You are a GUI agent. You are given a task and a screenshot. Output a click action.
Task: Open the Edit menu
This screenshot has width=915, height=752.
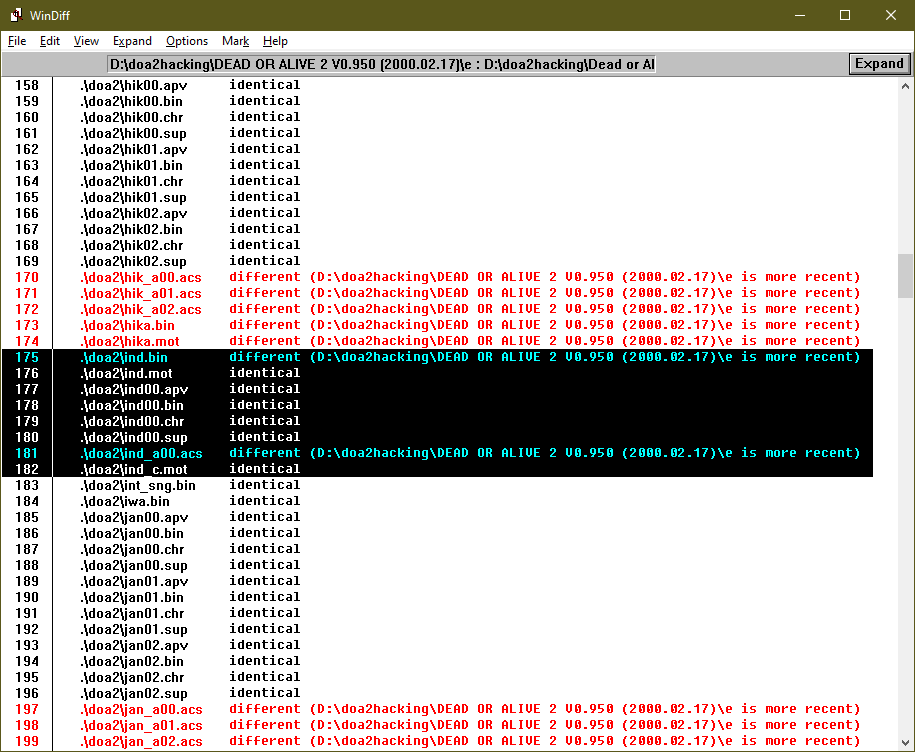(x=50, y=41)
